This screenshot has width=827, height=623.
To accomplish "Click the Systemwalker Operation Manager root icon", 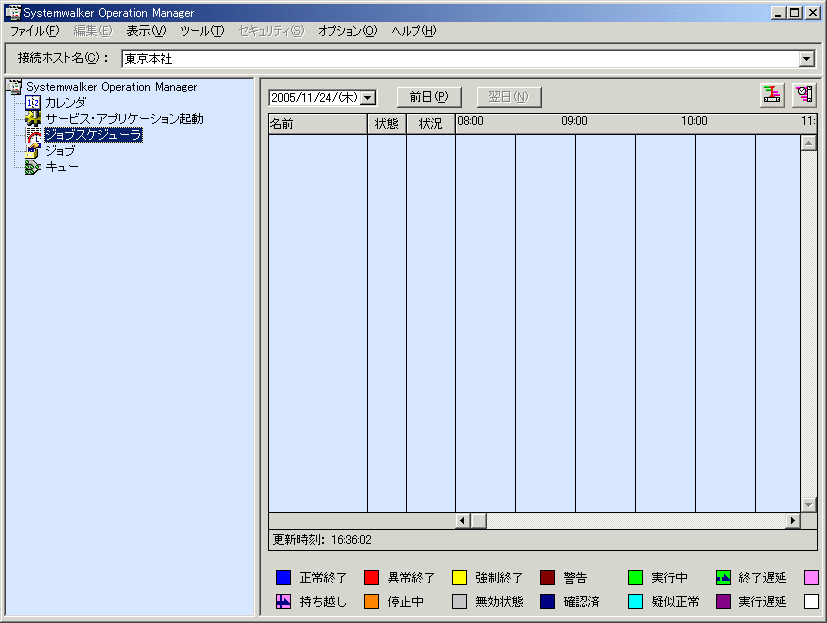I will 14,87.
